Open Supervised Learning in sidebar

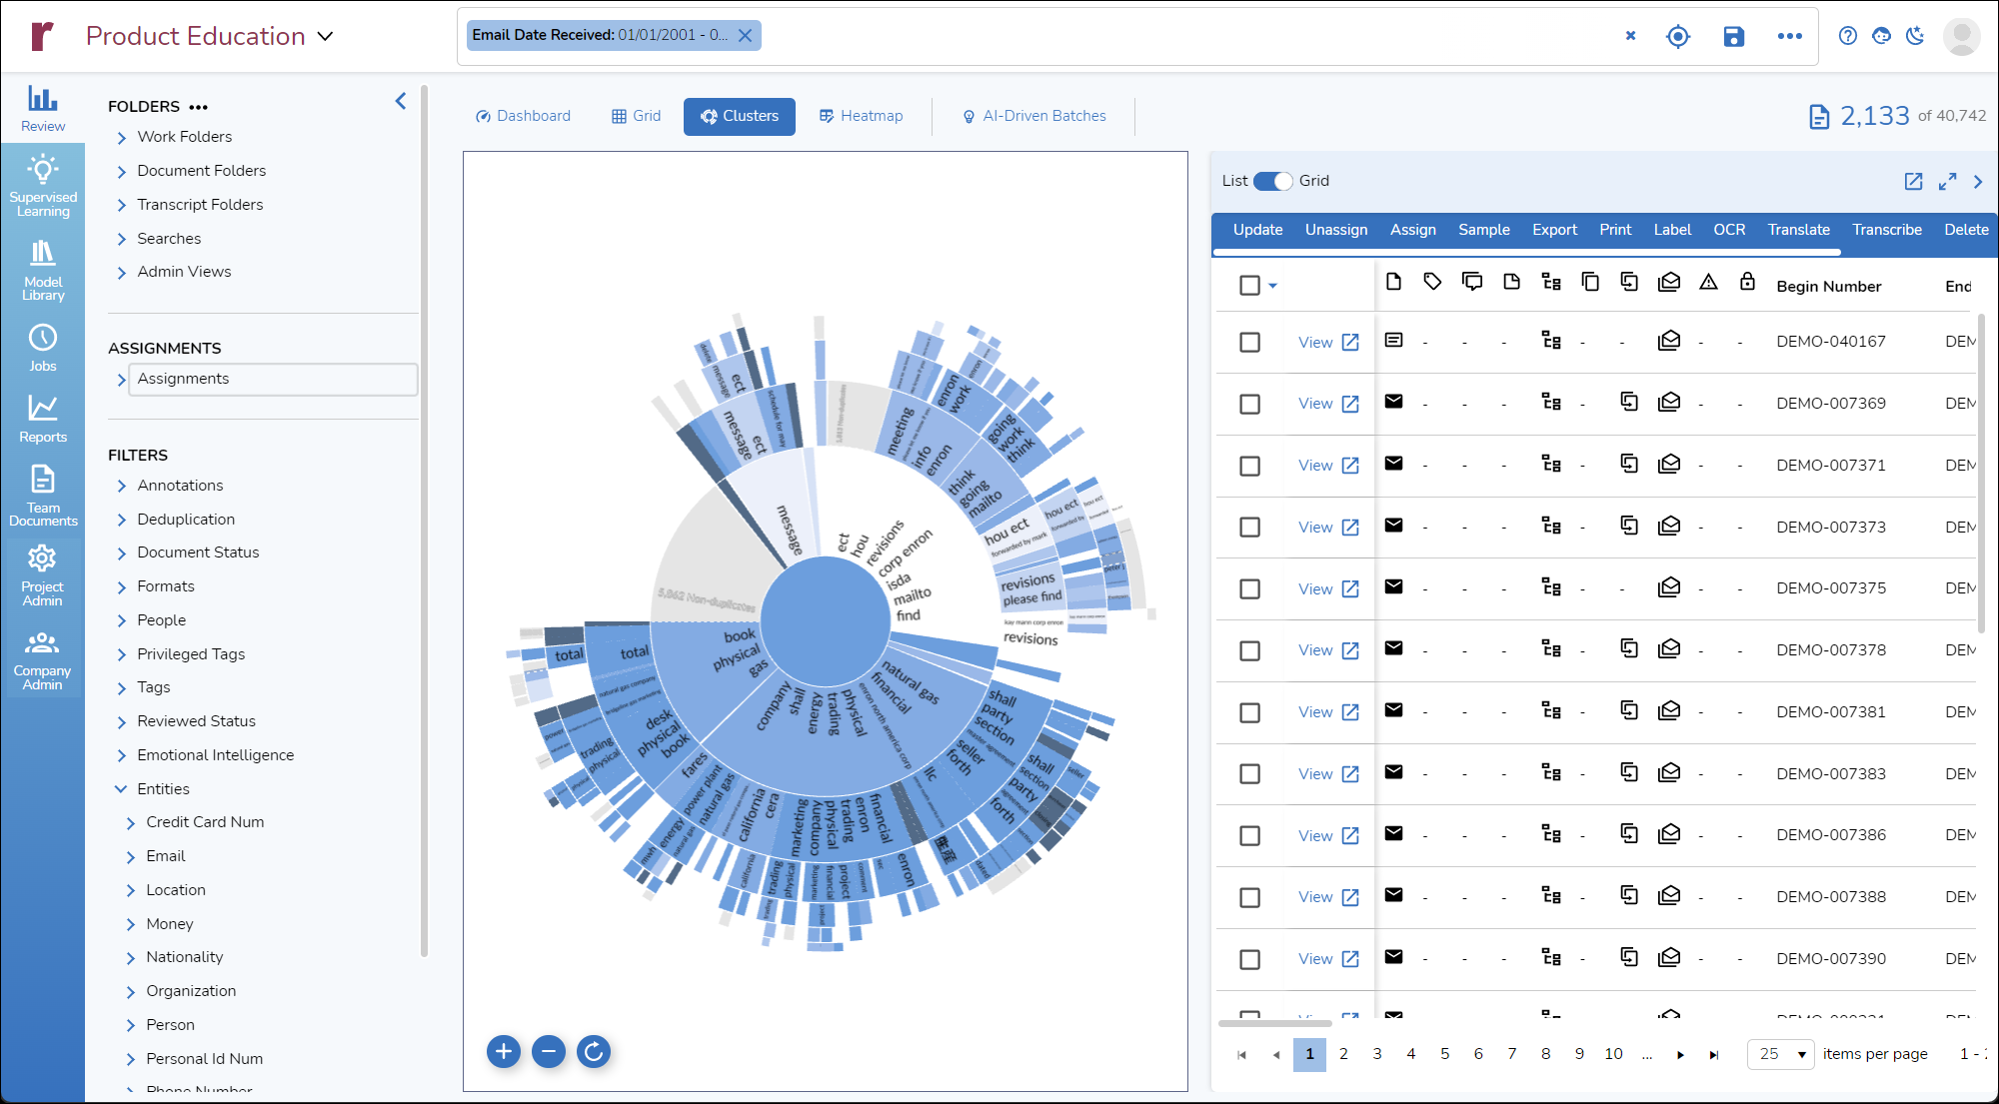pyautogui.click(x=42, y=184)
